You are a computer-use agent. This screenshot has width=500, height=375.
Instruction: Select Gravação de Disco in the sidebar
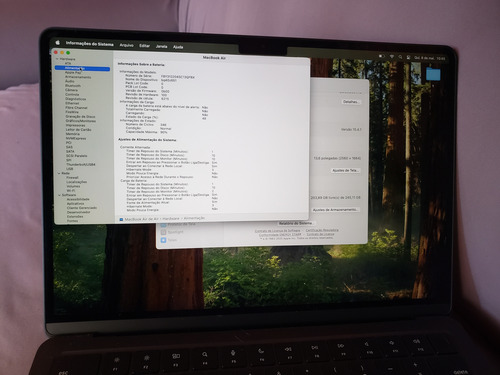tap(80, 117)
